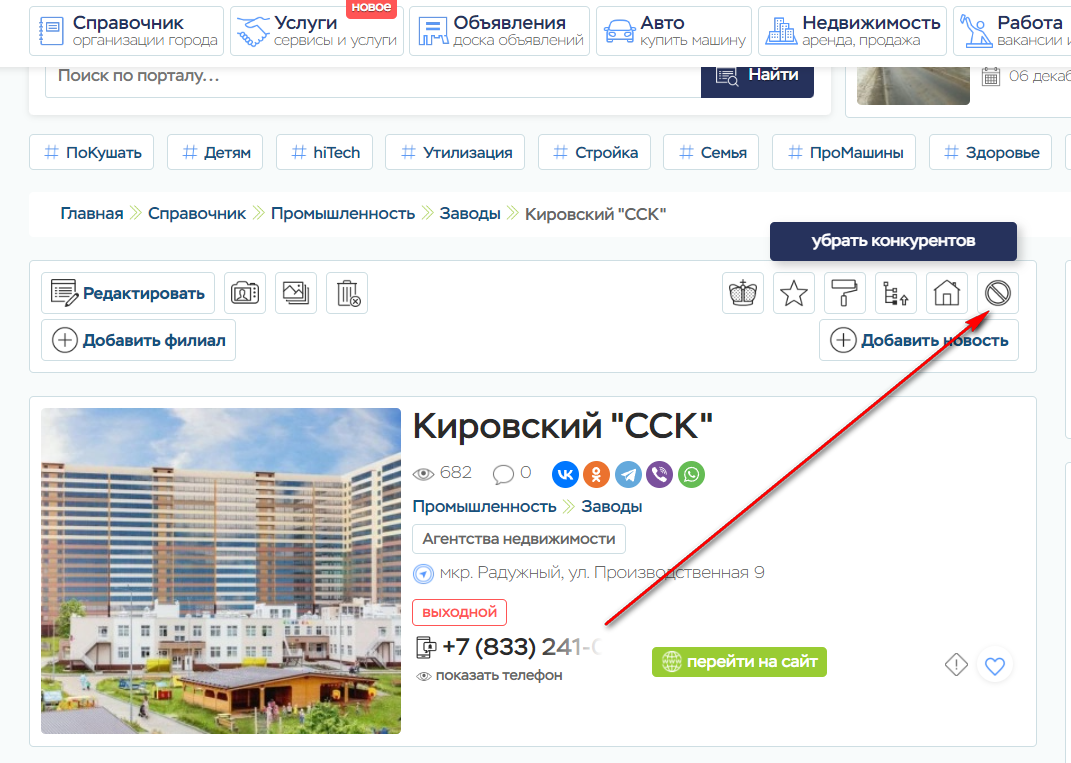Click the hierarchy tree icon button
1071x763 pixels.
click(x=895, y=293)
